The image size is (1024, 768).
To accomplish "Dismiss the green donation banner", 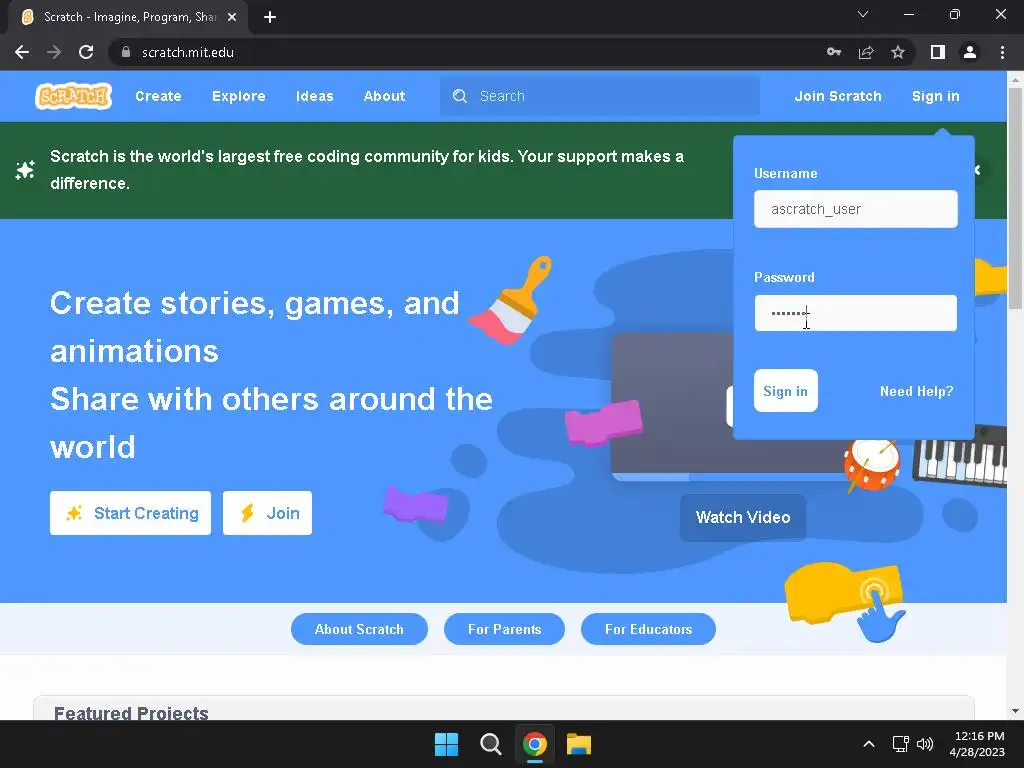I will click(978, 170).
